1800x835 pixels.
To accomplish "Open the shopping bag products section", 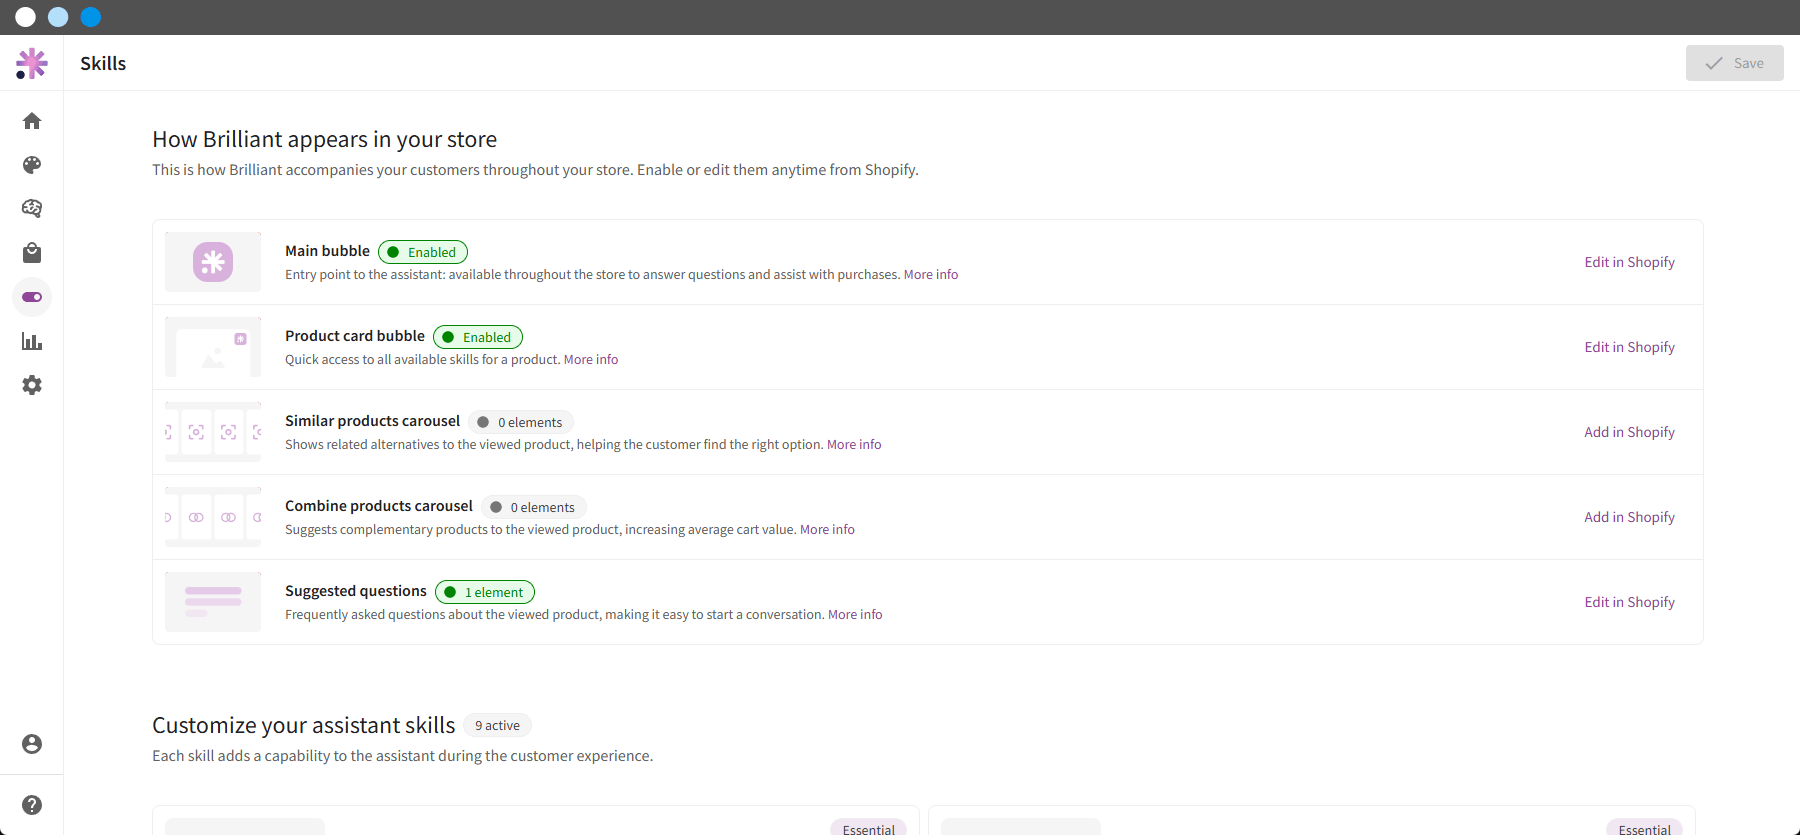I will click(x=32, y=252).
